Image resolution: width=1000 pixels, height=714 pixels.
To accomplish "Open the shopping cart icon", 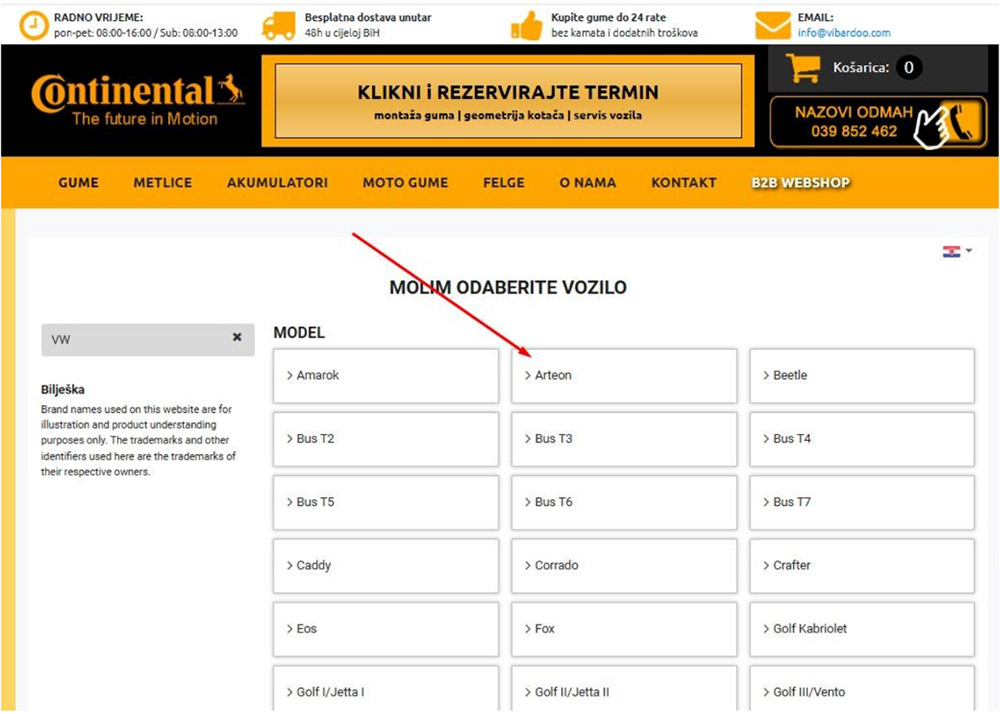I will (x=802, y=67).
